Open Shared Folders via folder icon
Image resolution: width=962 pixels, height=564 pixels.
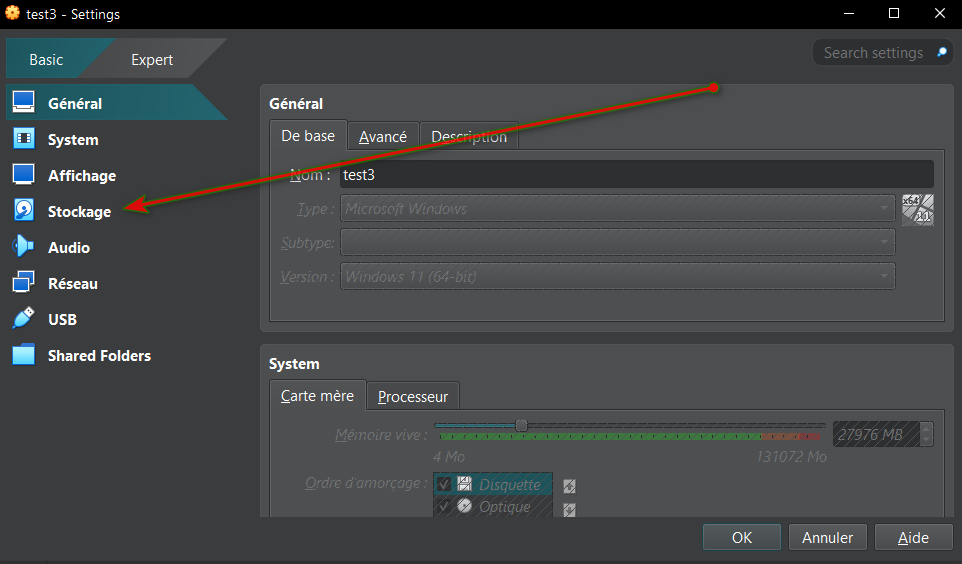[24, 355]
